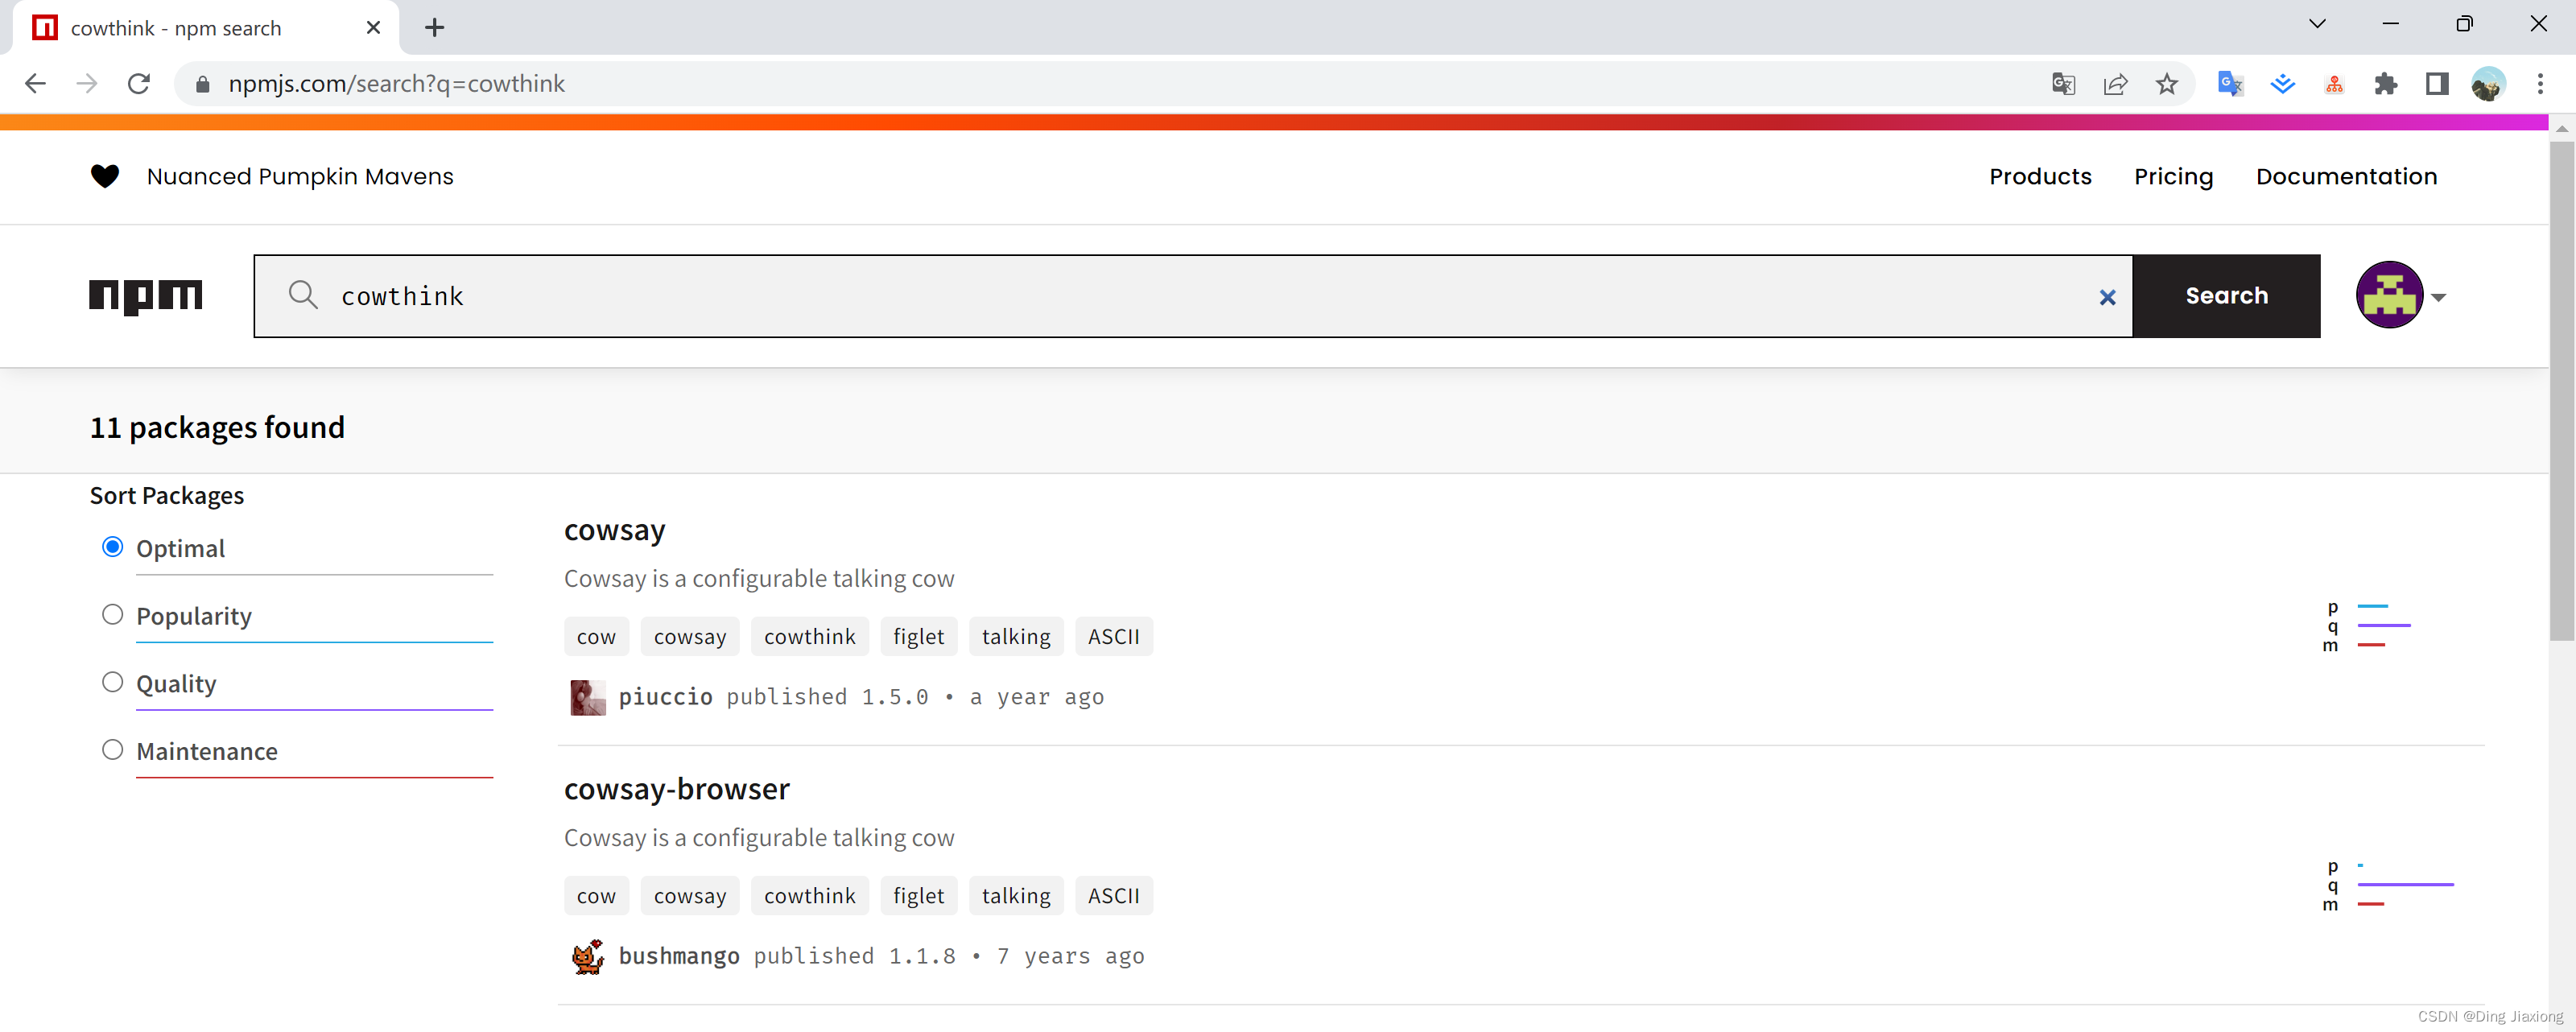Select the Popularity sort radio button
The height and width of the screenshot is (1032, 2576).
pyautogui.click(x=110, y=614)
